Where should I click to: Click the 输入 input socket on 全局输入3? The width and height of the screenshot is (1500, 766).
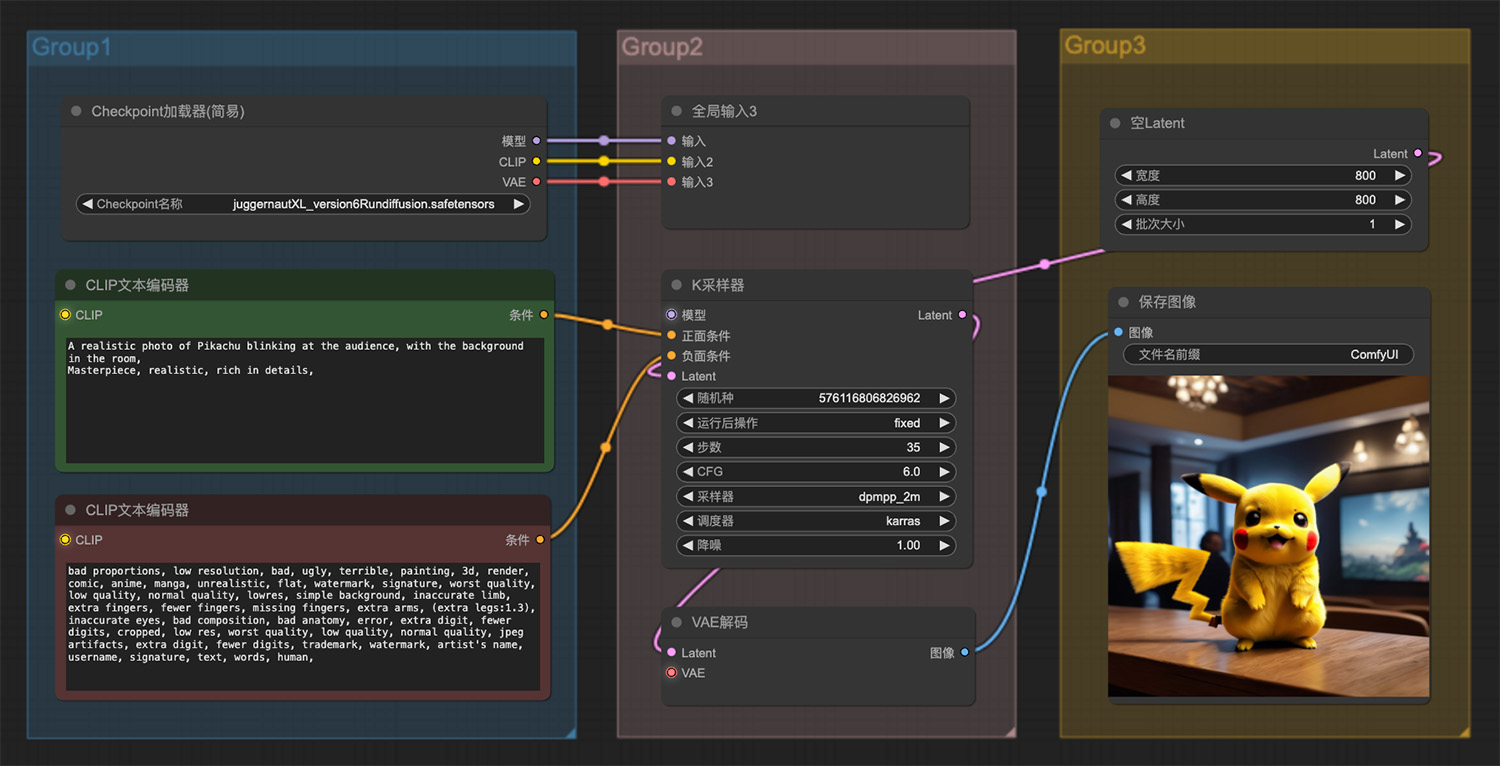[x=671, y=141]
